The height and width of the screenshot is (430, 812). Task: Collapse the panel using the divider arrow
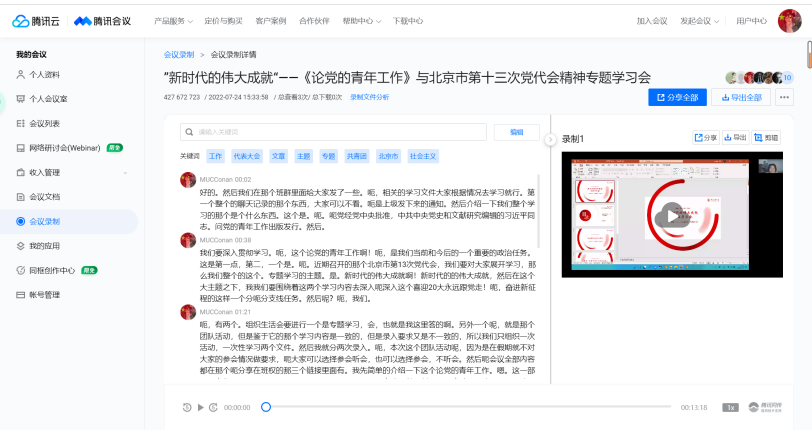(x=551, y=138)
